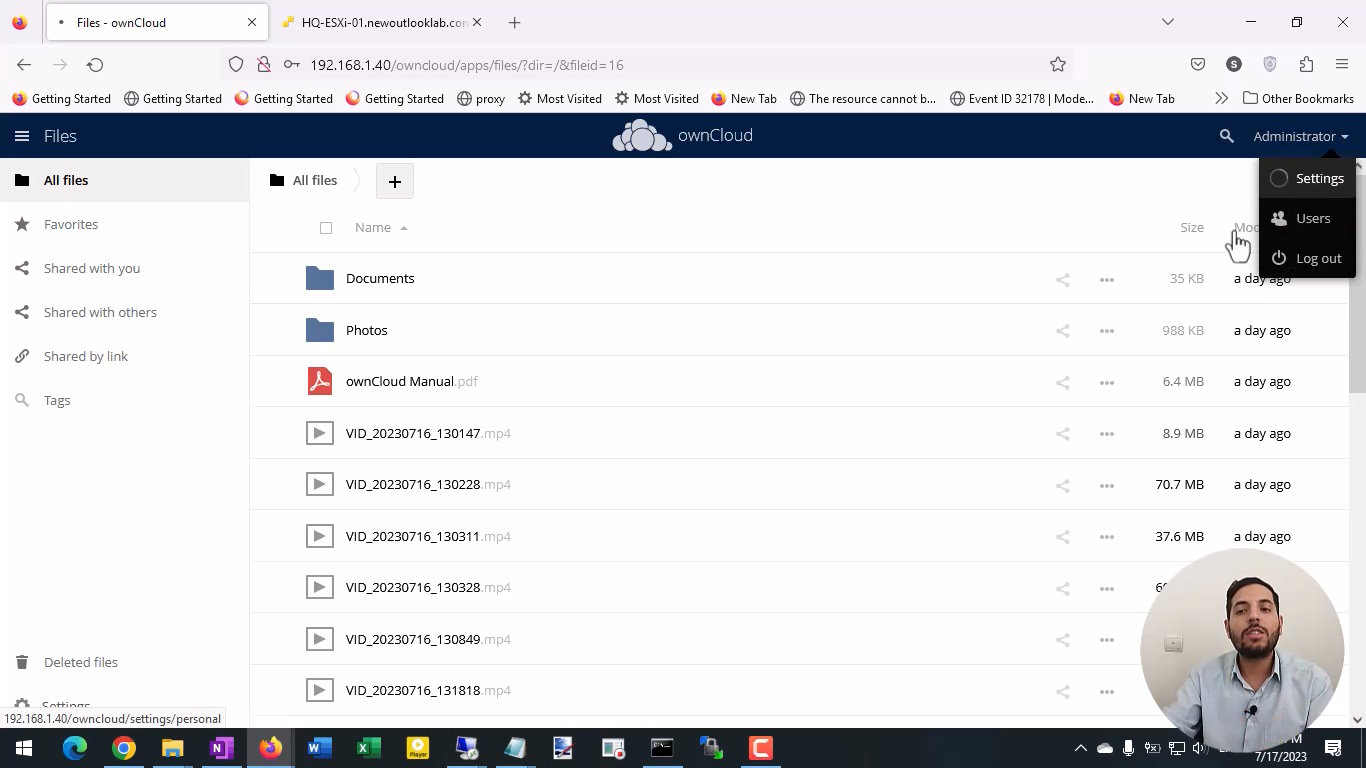Click video icon of VID_20230716_130849
Screen dimensions: 1366x768
tap(320, 639)
